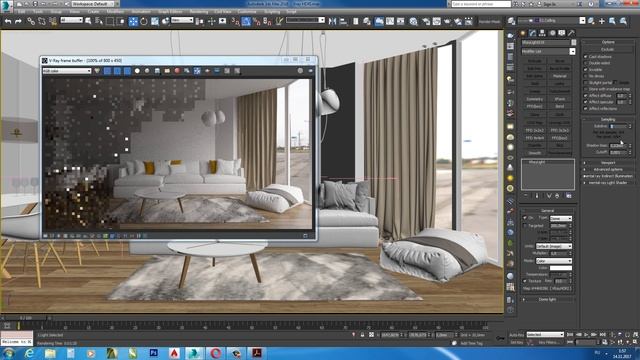The width and height of the screenshot is (640, 360).
Task: Click the Undo arrow in main toolbar
Action: (8, 21)
